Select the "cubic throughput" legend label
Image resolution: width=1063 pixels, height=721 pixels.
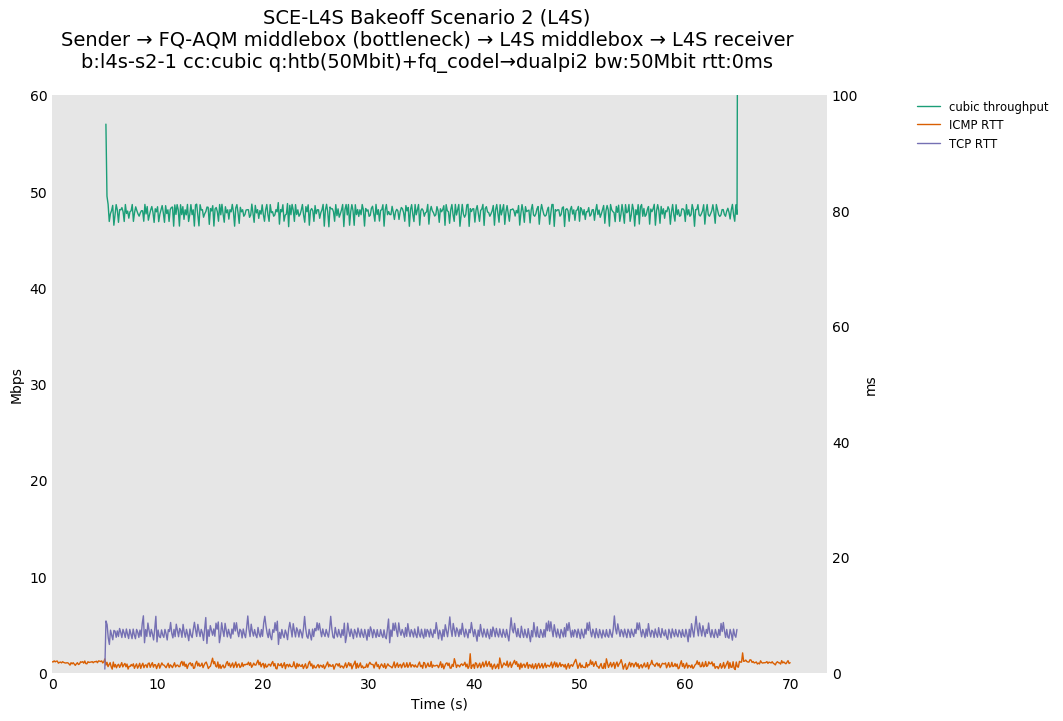click(x=998, y=107)
